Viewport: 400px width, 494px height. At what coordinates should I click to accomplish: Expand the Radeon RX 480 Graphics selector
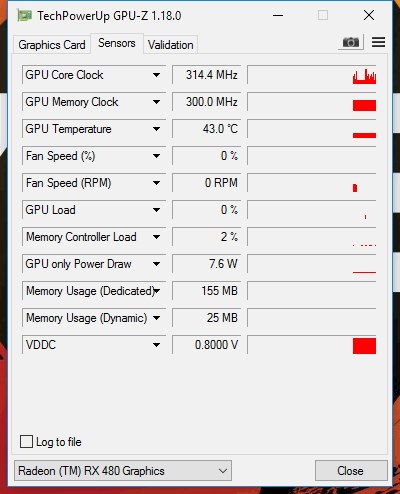[x=123, y=471]
